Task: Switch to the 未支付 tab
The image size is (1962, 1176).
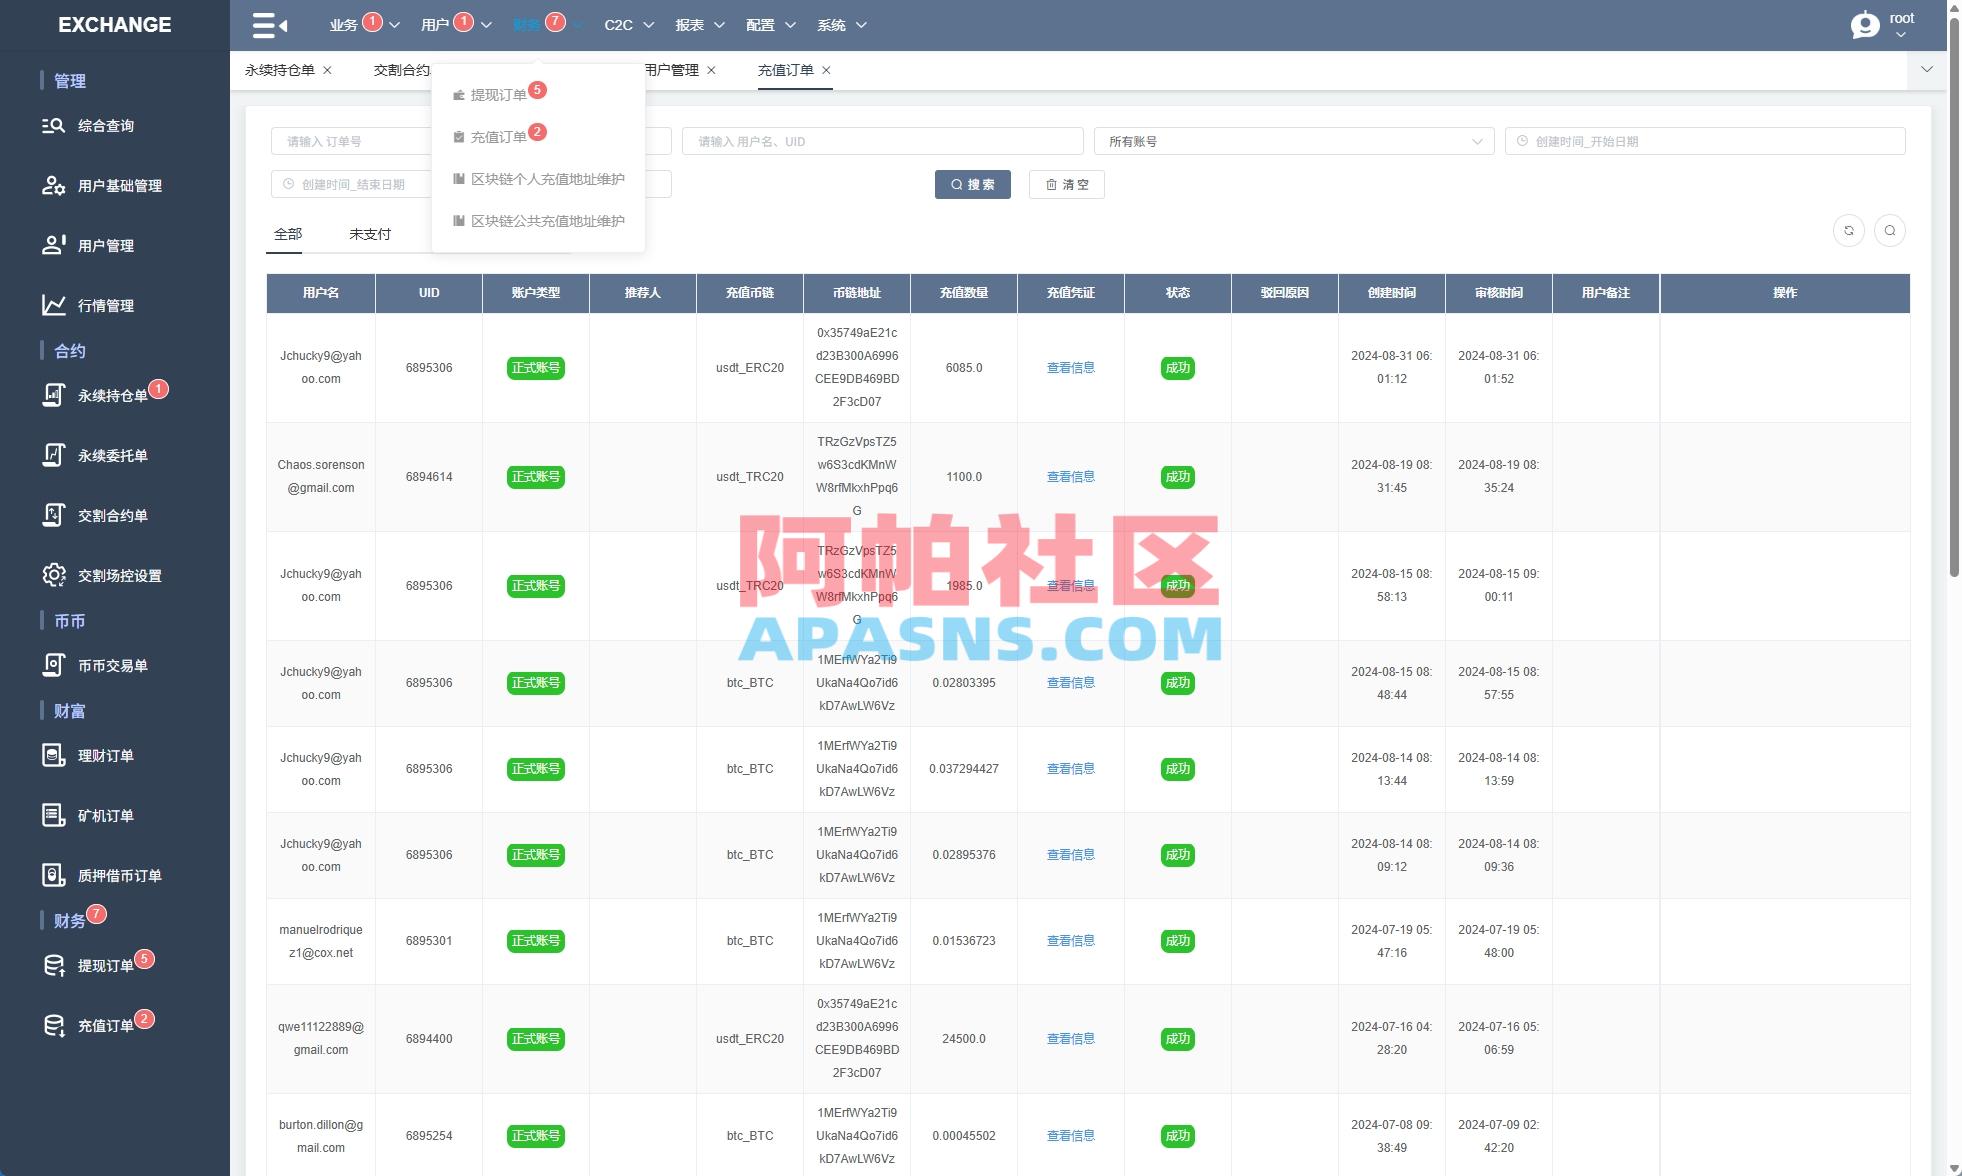Action: pos(369,232)
